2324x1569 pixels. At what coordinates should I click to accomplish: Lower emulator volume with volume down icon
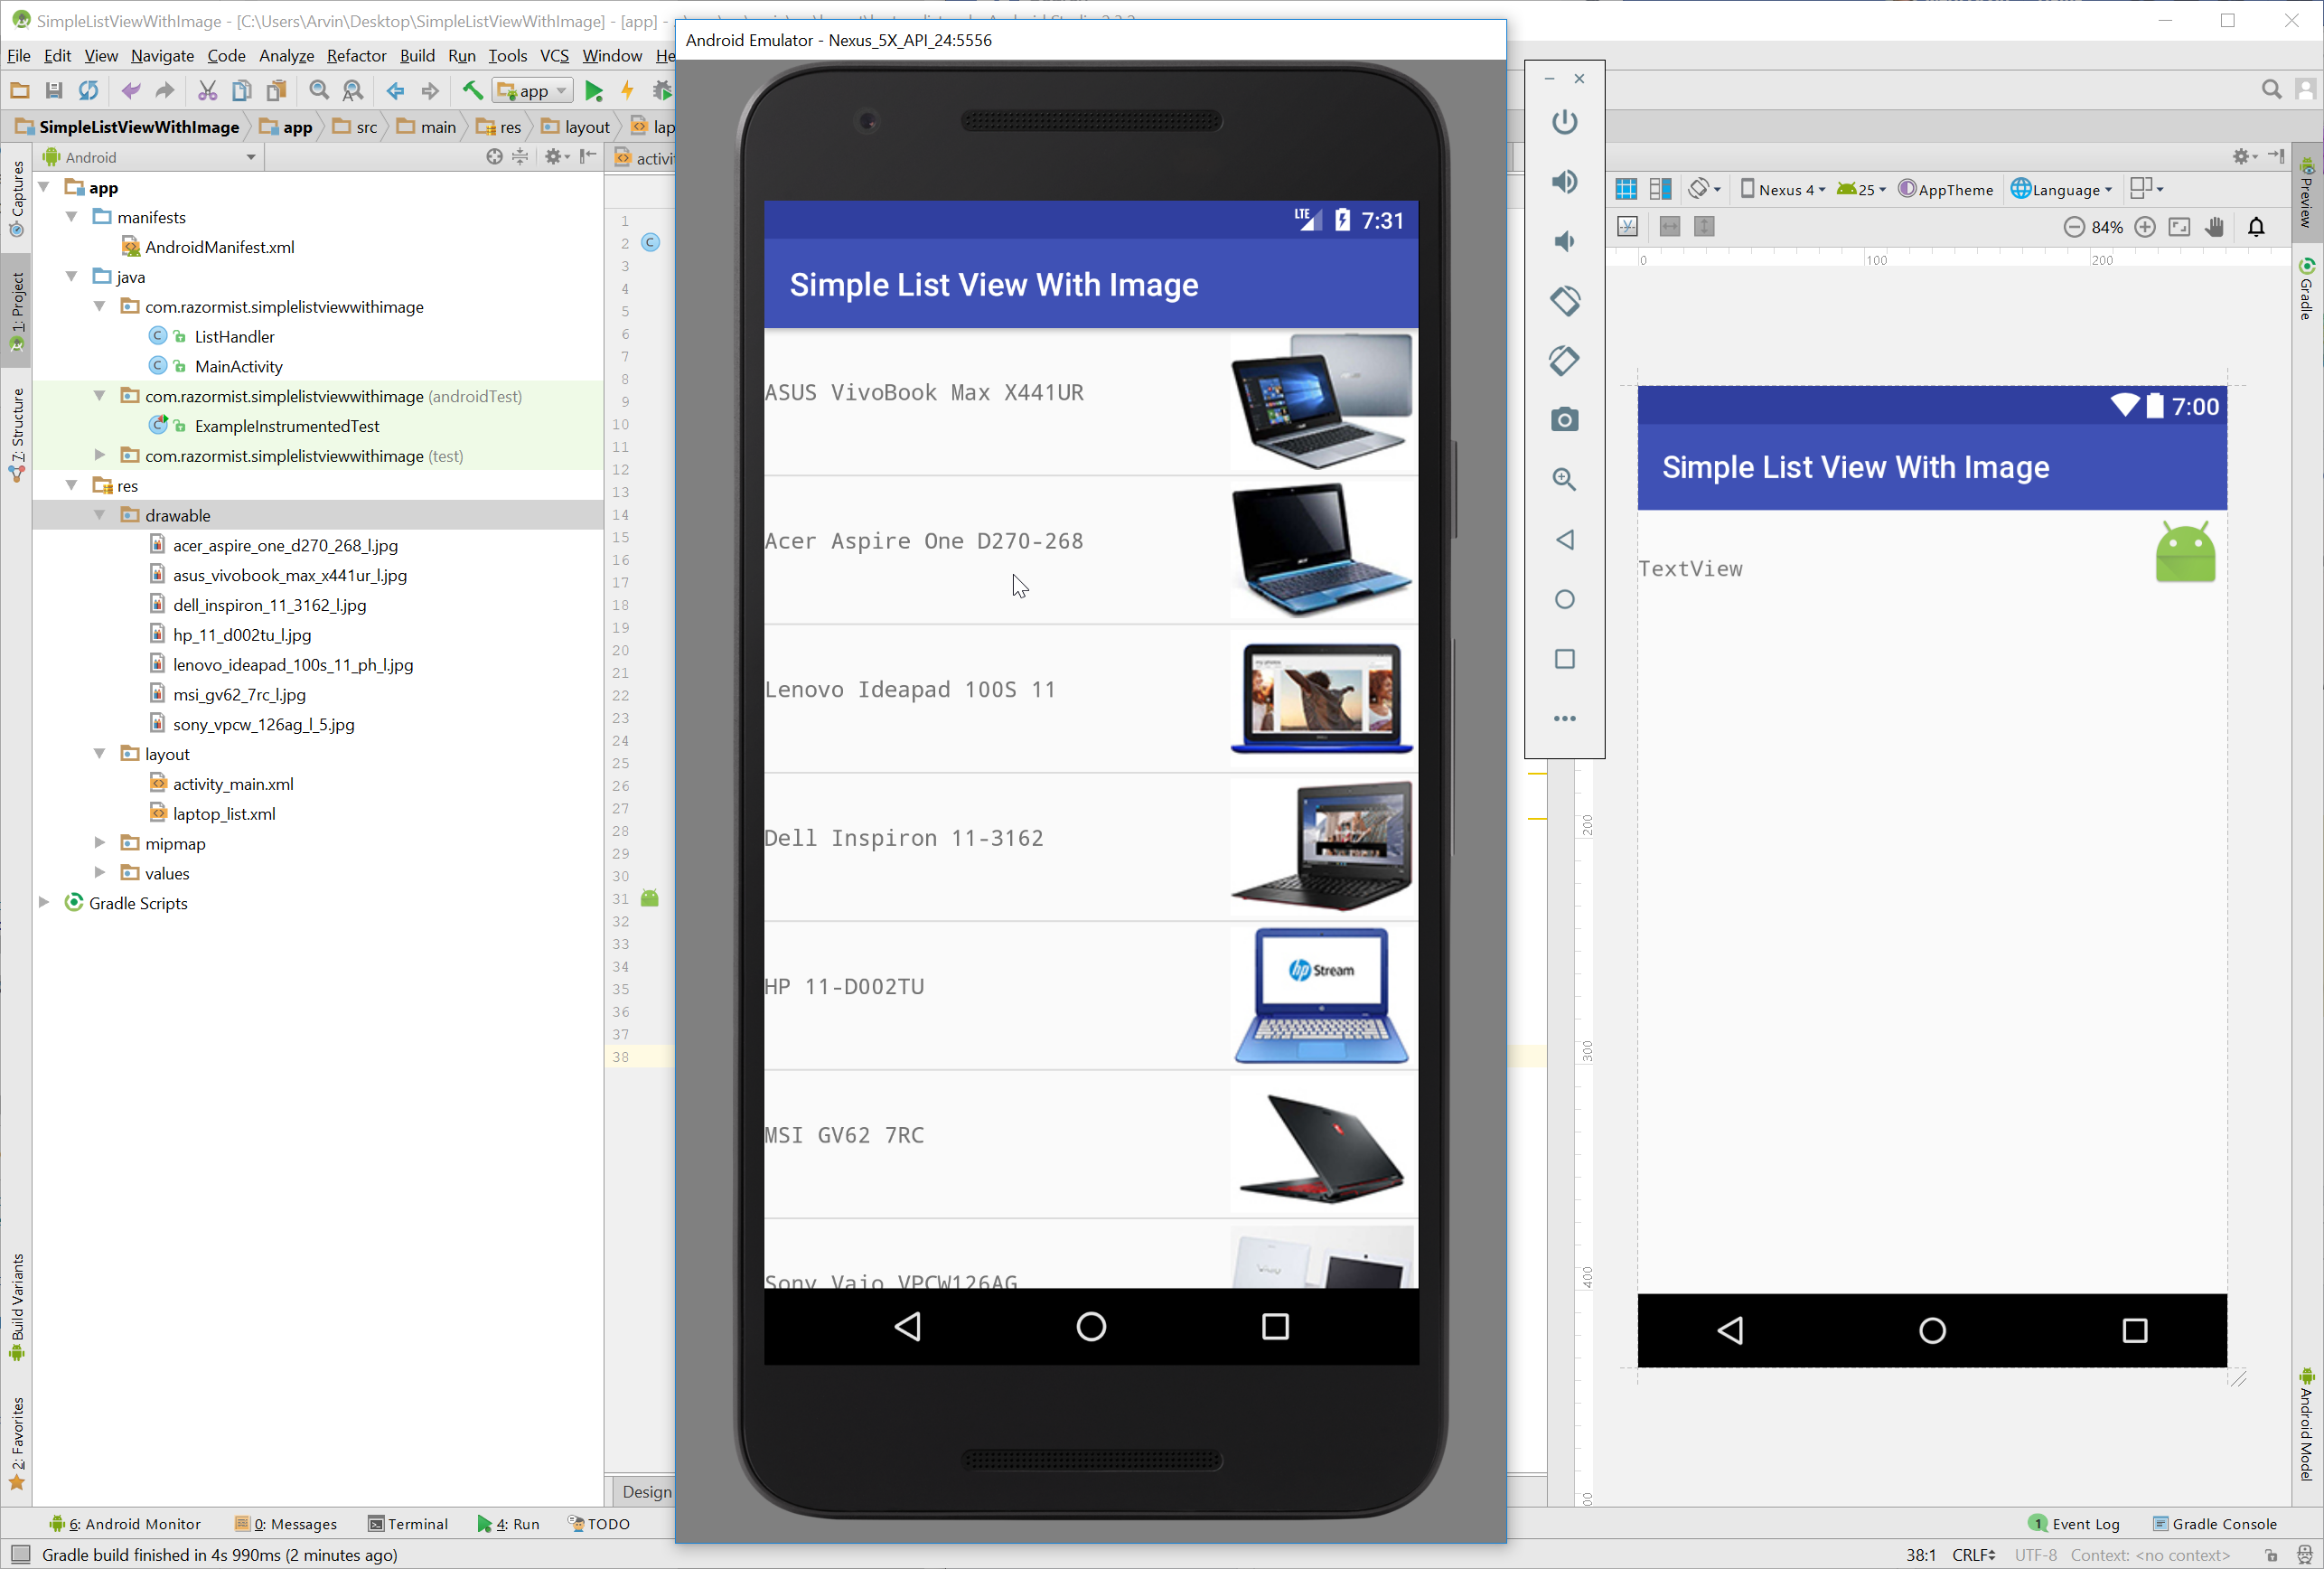tap(1564, 241)
